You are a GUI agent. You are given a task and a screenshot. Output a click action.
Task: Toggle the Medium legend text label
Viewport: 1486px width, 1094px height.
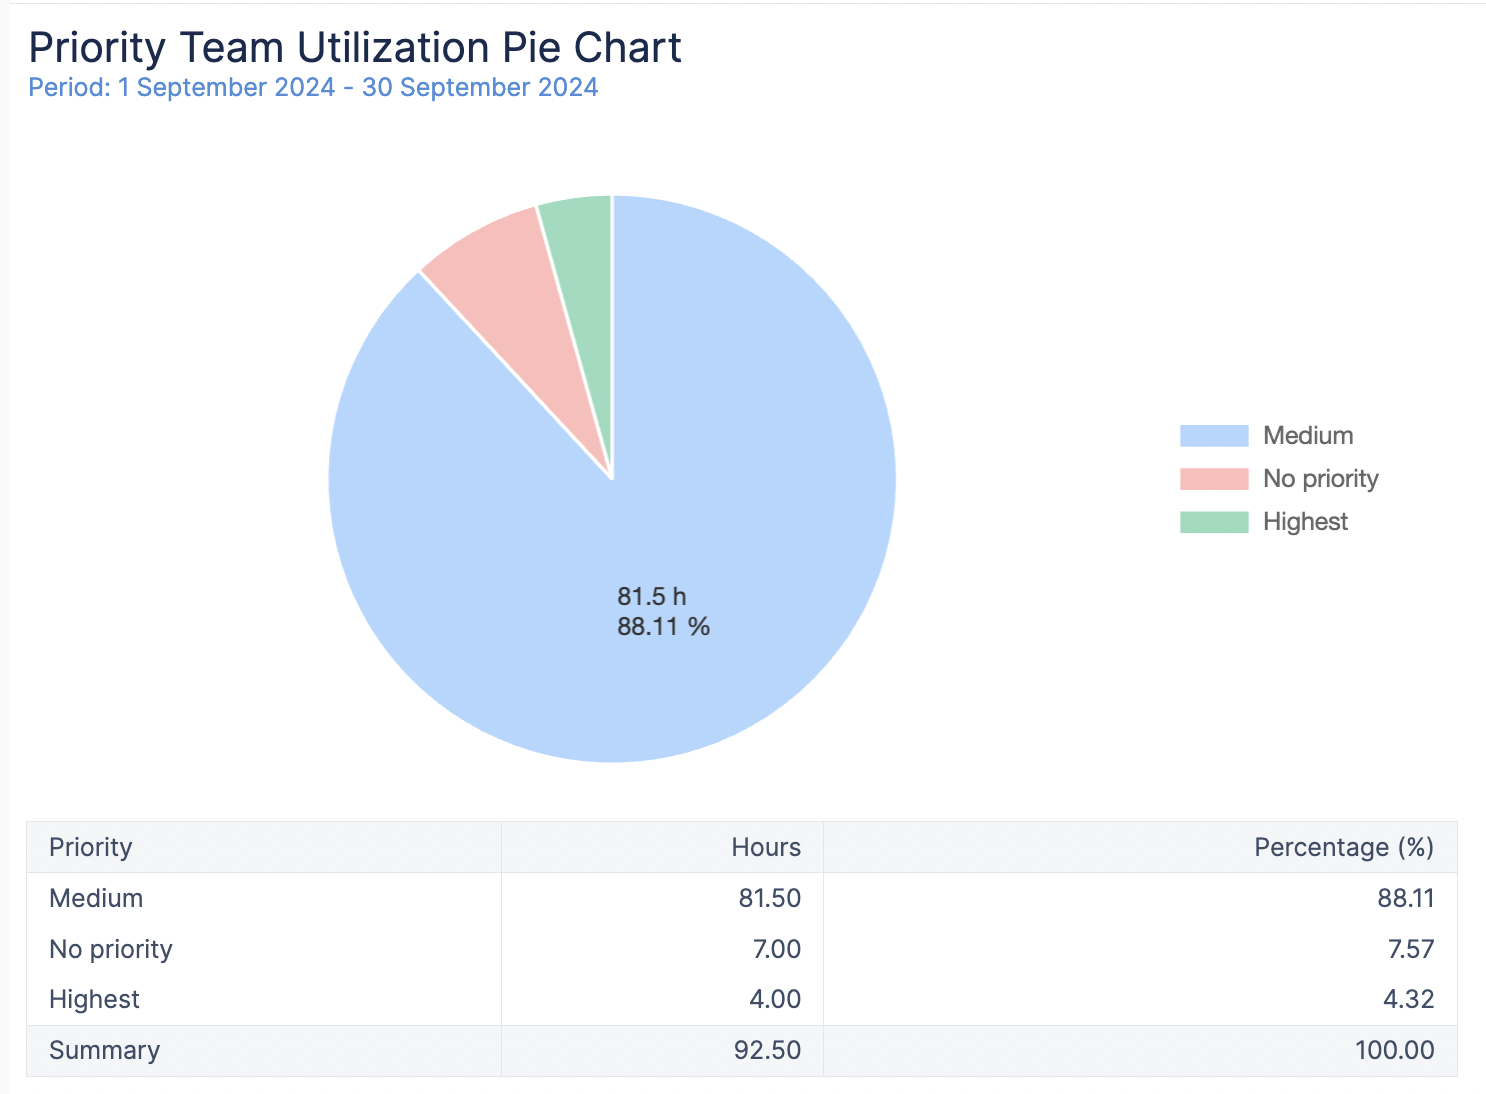click(x=1307, y=436)
